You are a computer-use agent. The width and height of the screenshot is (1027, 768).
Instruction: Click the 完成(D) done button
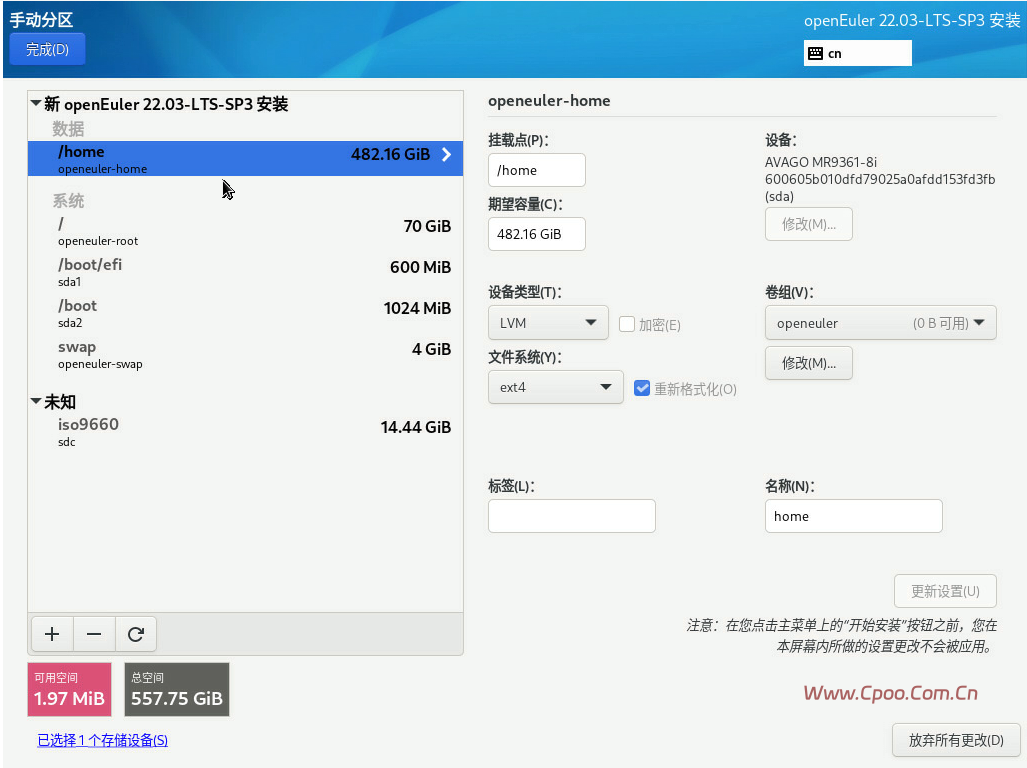click(x=47, y=49)
